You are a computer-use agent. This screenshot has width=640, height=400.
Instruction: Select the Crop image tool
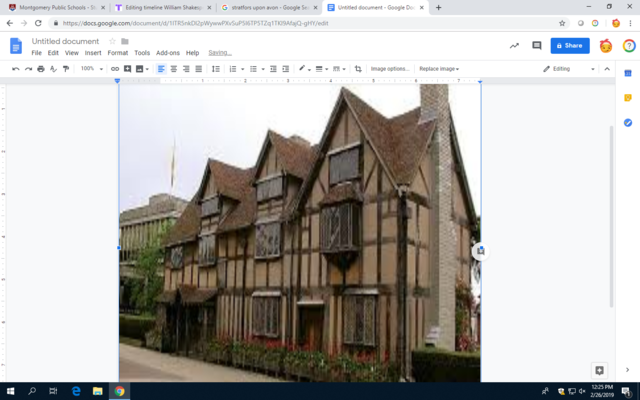pyautogui.click(x=358, y=69)
